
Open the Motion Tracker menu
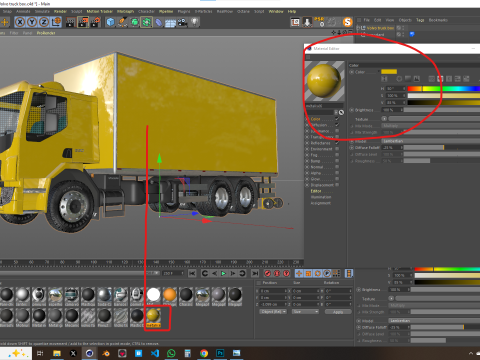(x=100, y=11)
